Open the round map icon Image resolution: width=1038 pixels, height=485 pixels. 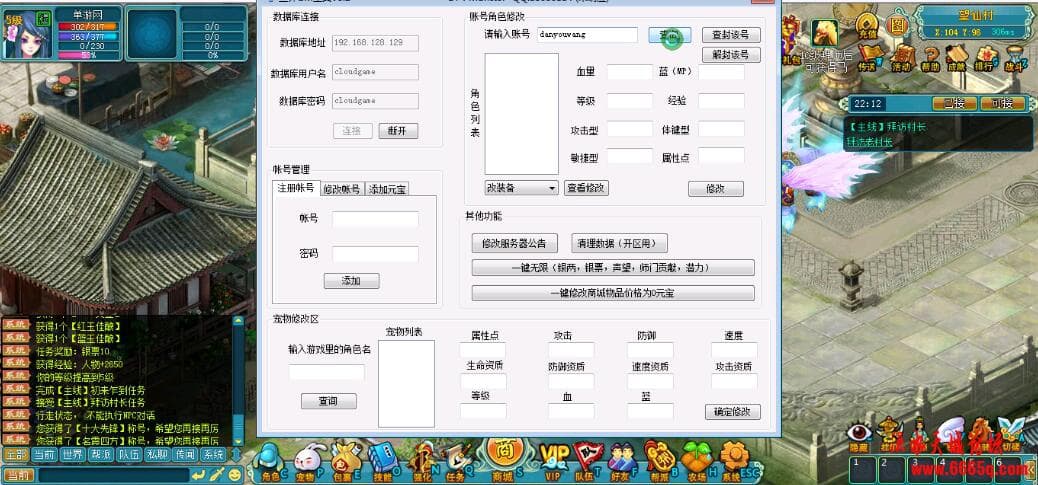pos(897,26)
